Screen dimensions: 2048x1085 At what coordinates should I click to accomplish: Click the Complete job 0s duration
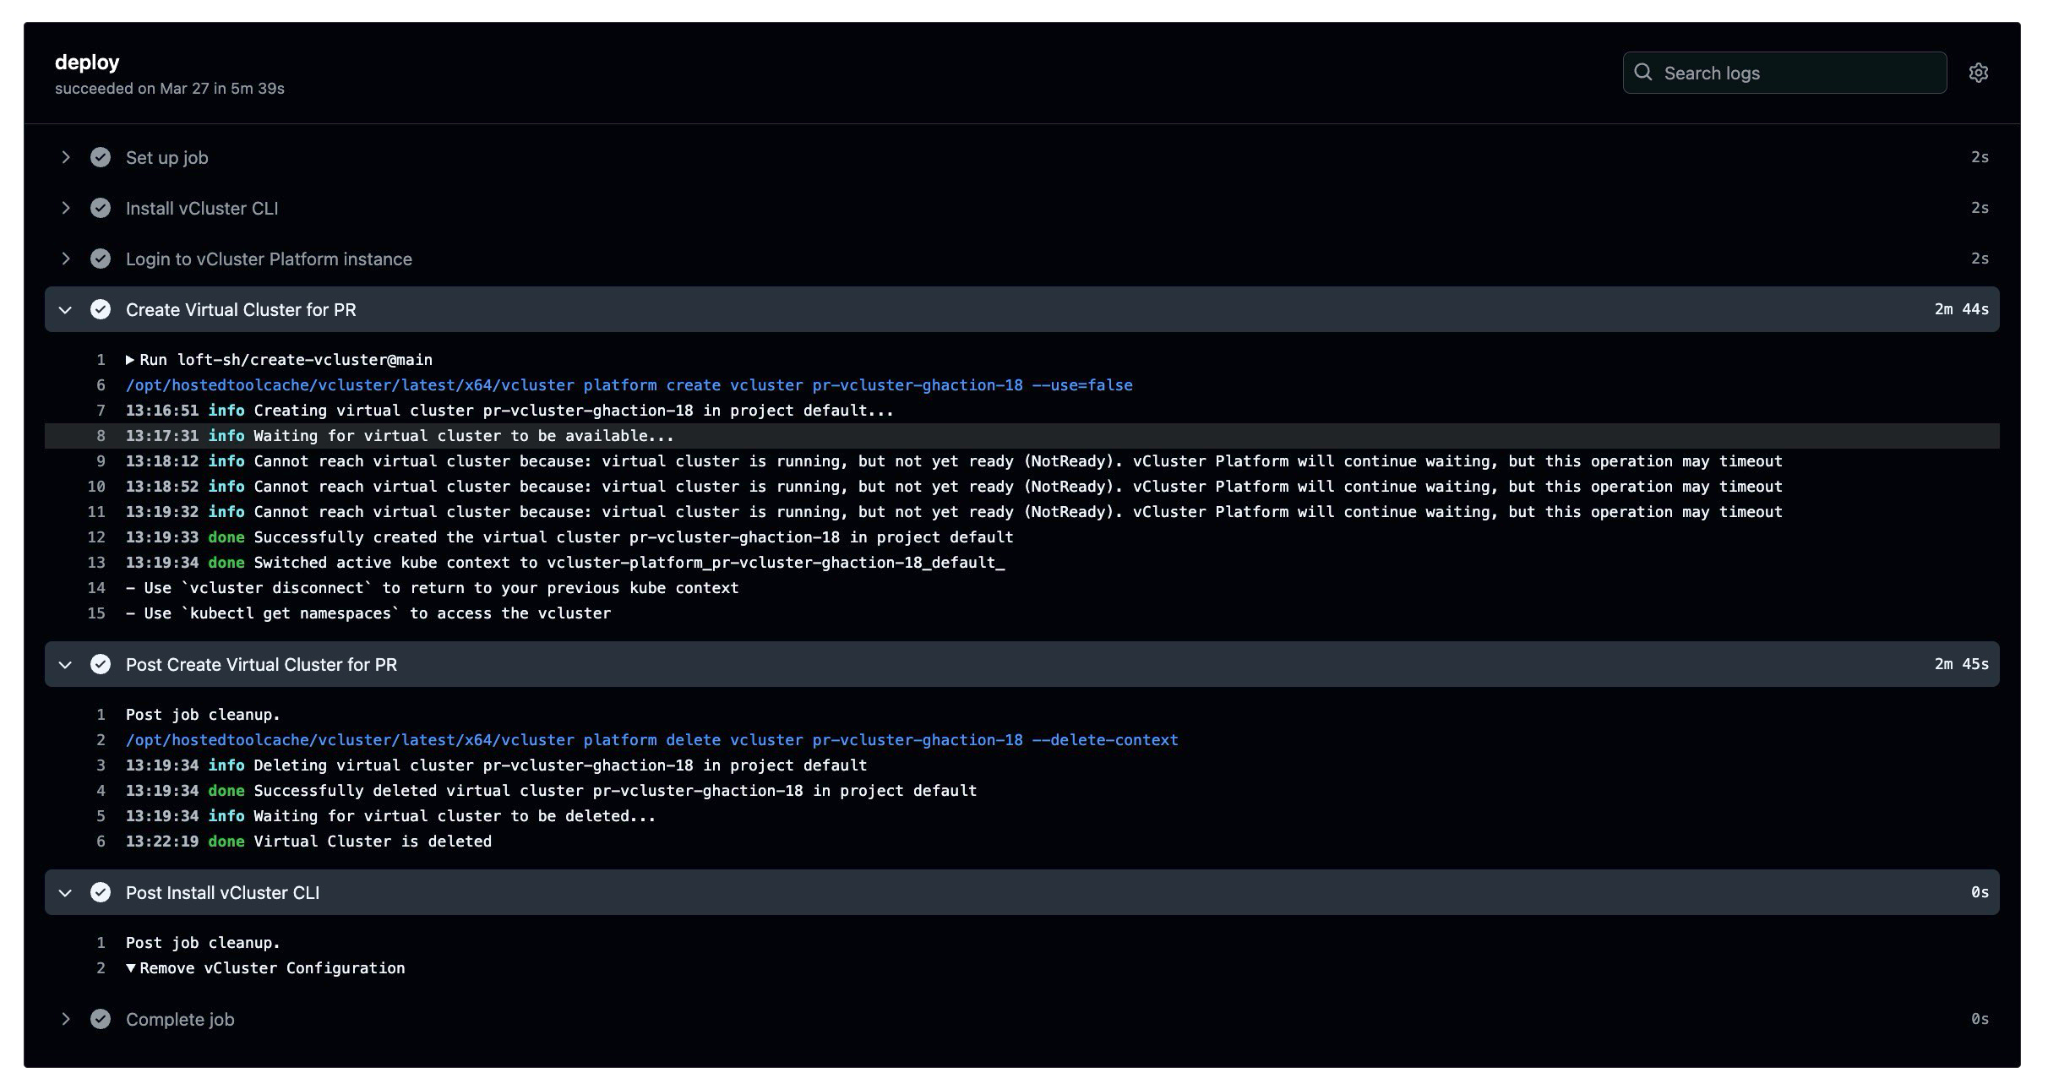(x=1980, y=1019)
